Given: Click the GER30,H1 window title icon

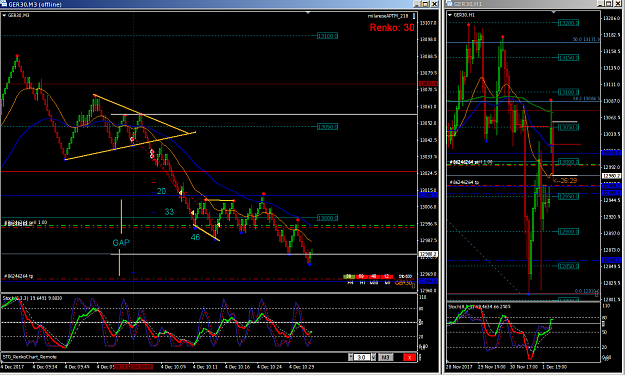Looking at the screenshot, I should [x=449, y=4].
